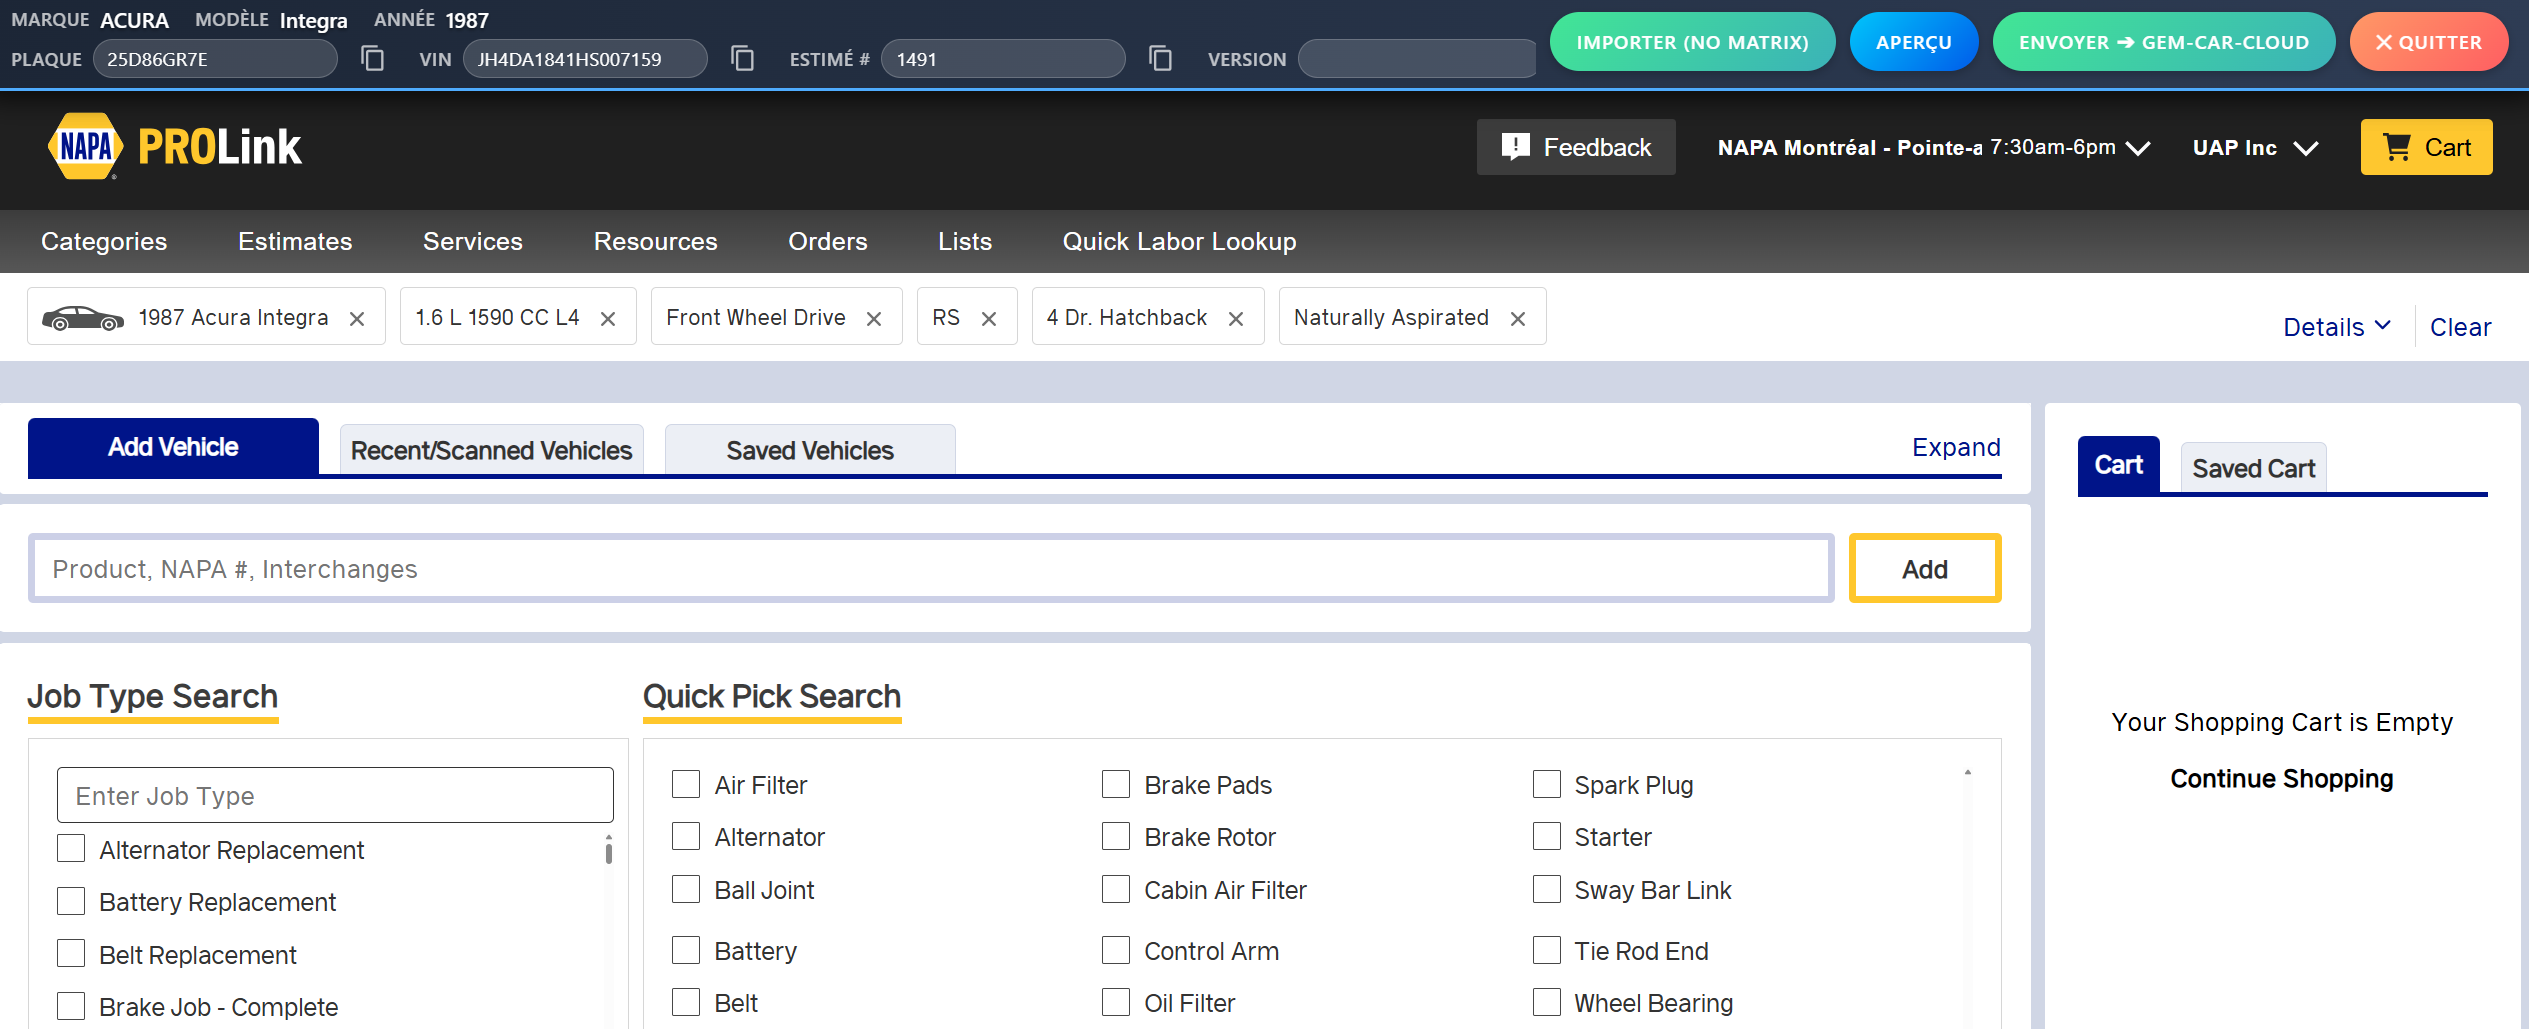Open the Lists menu
The height and width of the screenshot is (1029, 2529).
coord(965,241)
